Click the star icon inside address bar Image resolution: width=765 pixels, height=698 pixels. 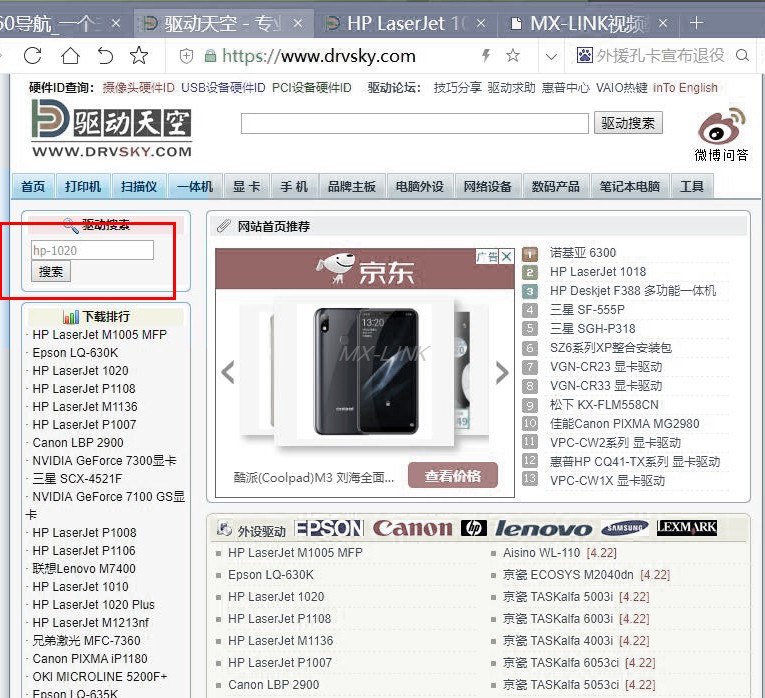(513, 56)
